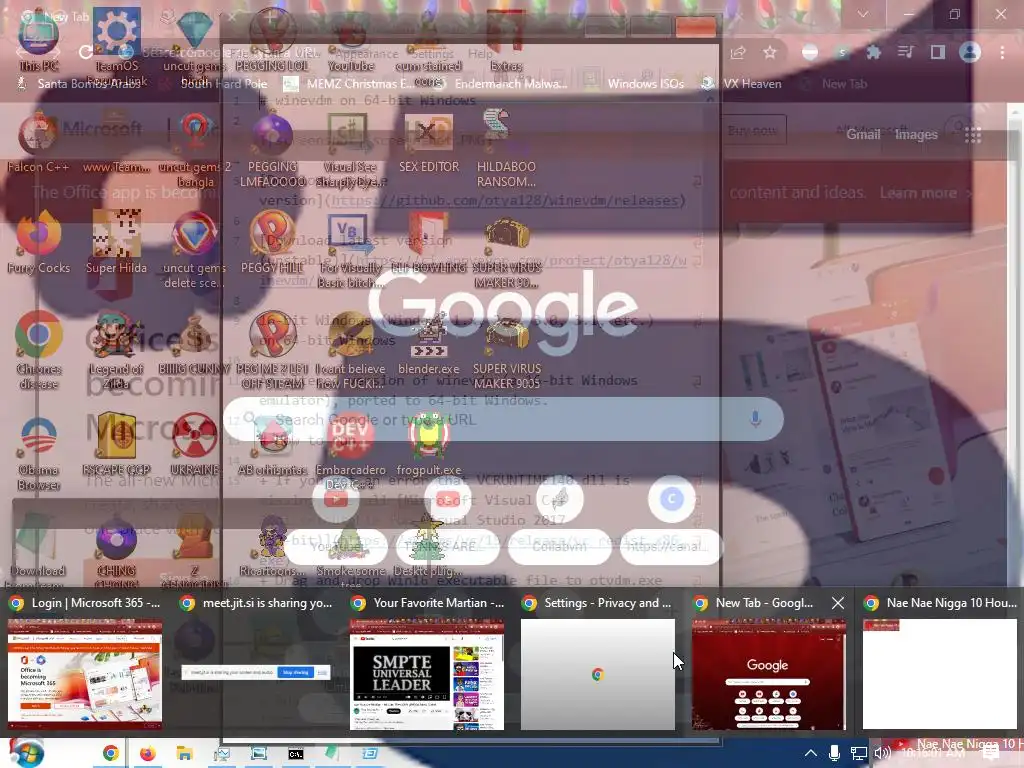Open the Google Images link
Viewport: 1024px width, 768px height.
(x=916, y=135)
